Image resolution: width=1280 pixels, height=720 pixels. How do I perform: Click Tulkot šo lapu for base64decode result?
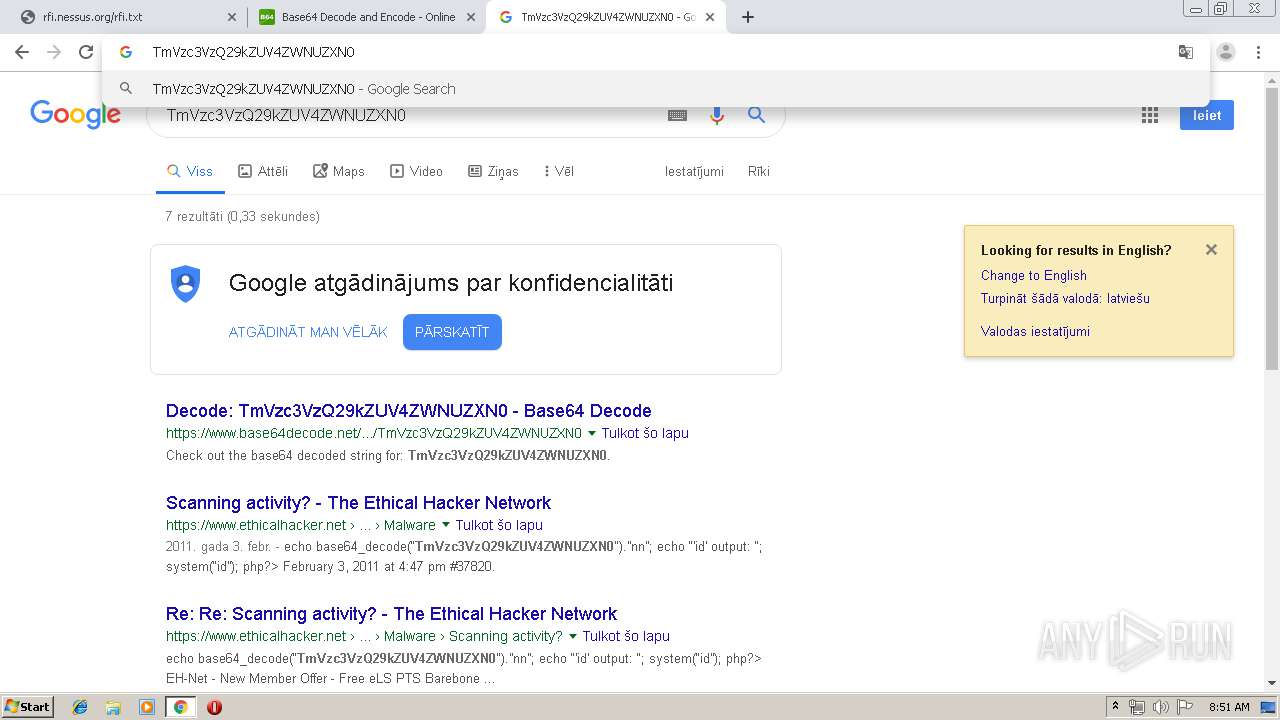(645, 433)
